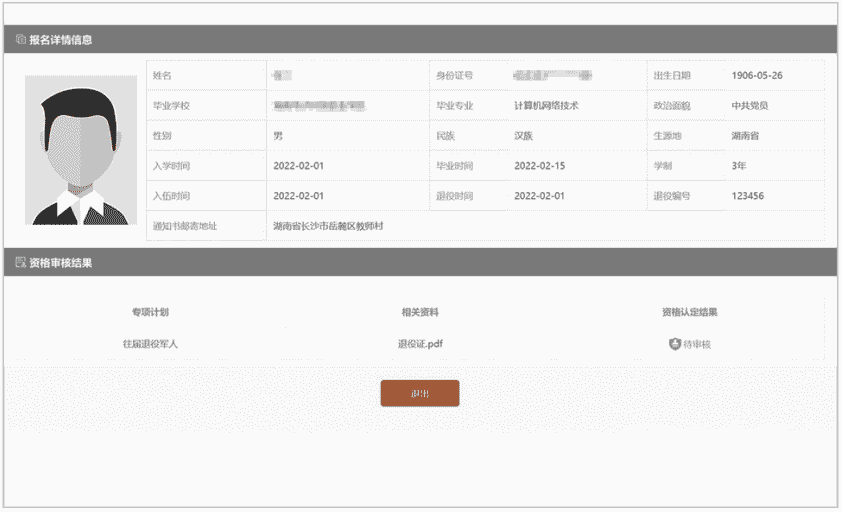This screenshot has height=512, width=842.
Task: Click the 资格认定结果 column header
Action: pos(689,312)
